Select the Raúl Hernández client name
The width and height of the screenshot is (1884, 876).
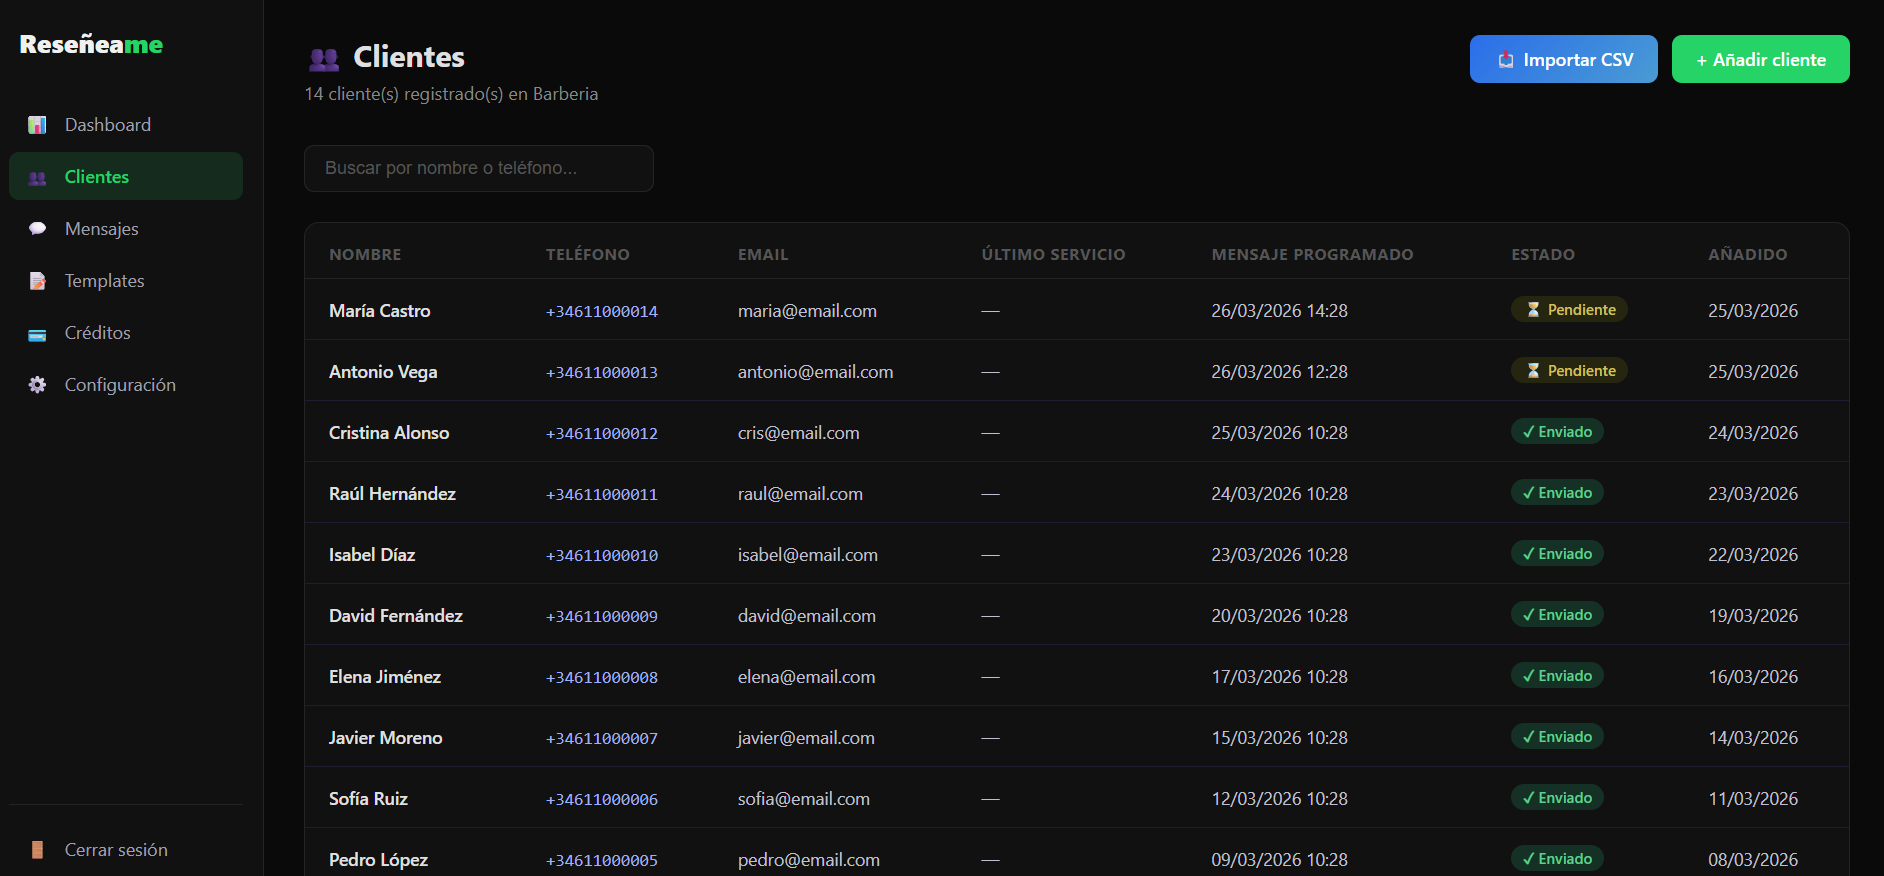[392, 494]
